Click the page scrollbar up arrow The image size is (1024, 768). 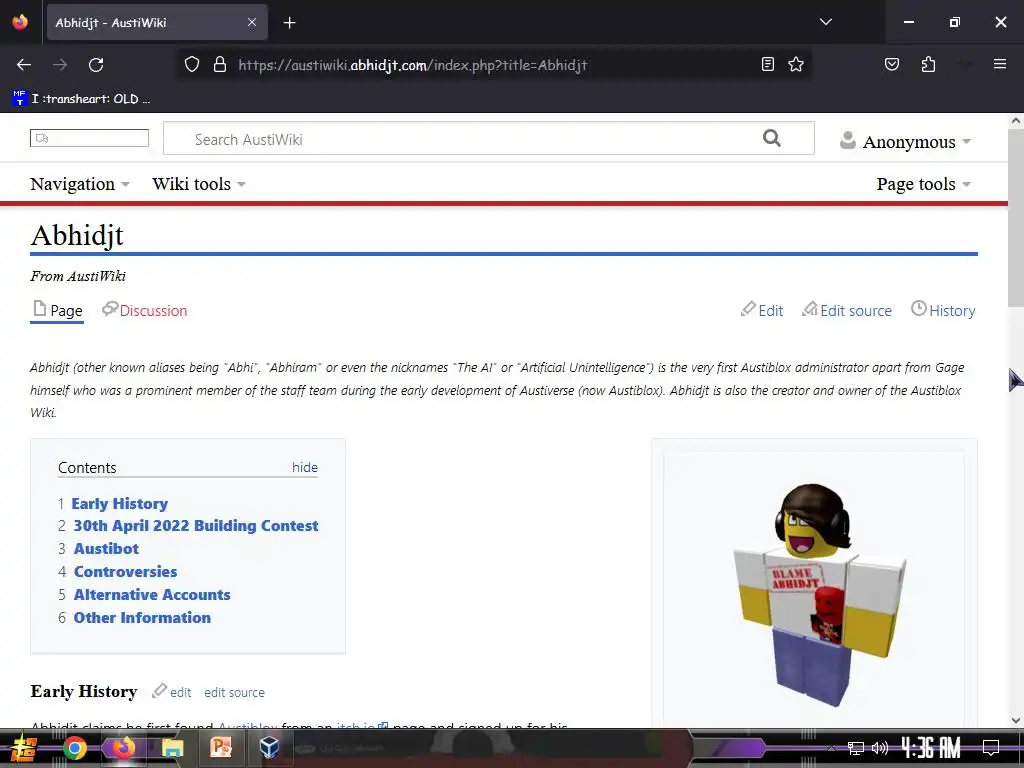coord(1016,121)
